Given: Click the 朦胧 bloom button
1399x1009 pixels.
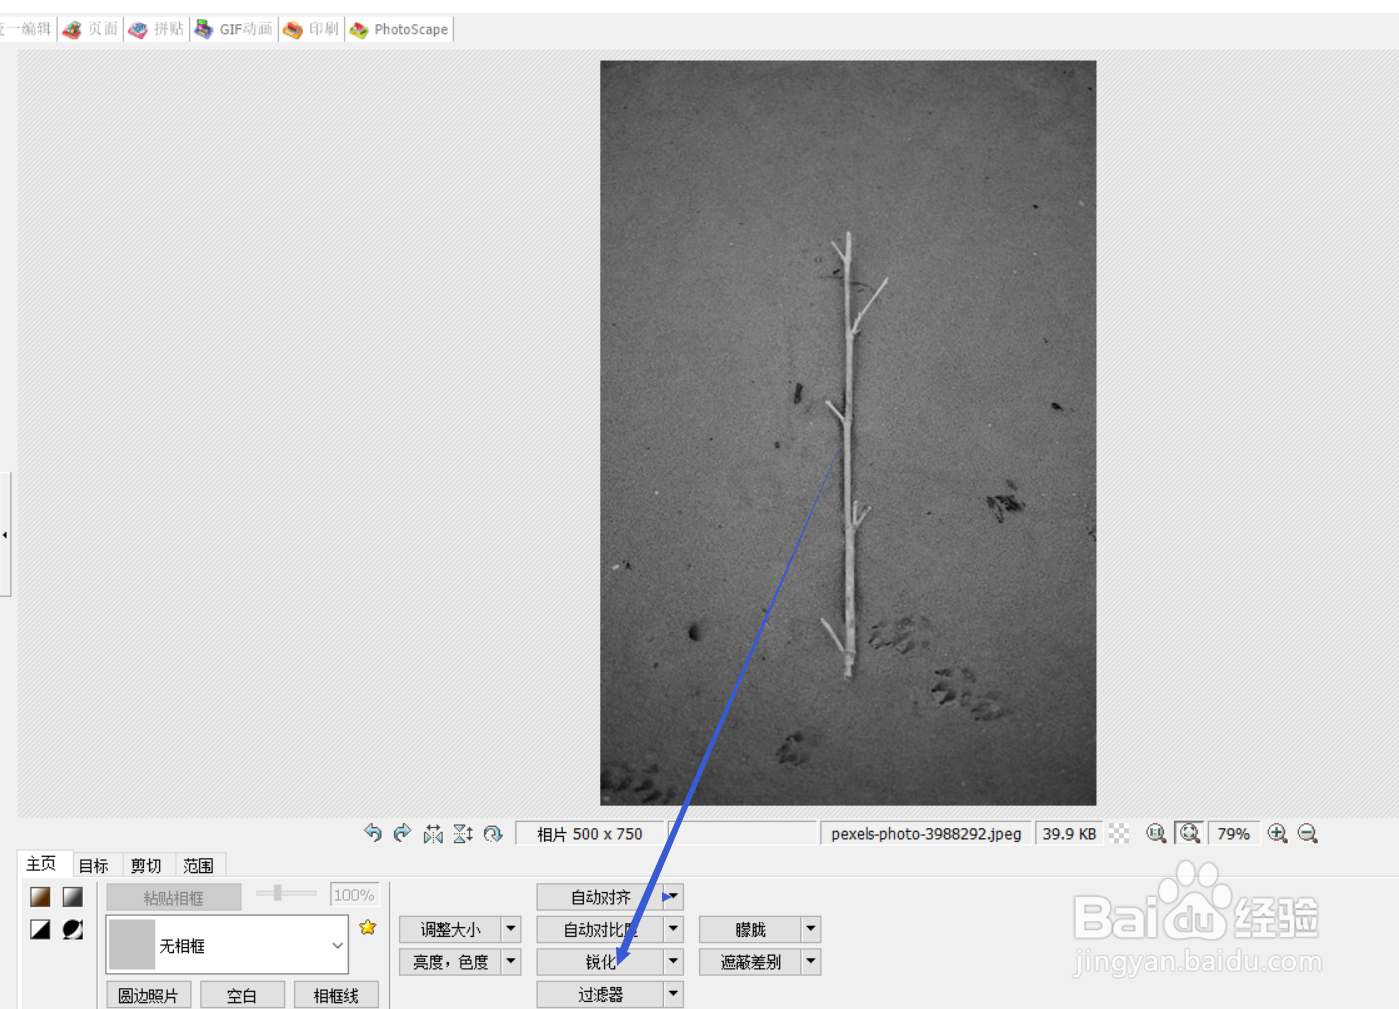Looking at the screenshot, I should (750, 929).
